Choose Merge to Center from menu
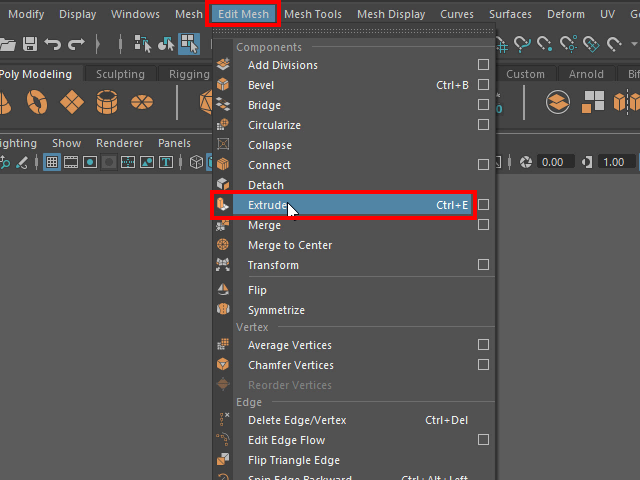 289,245
